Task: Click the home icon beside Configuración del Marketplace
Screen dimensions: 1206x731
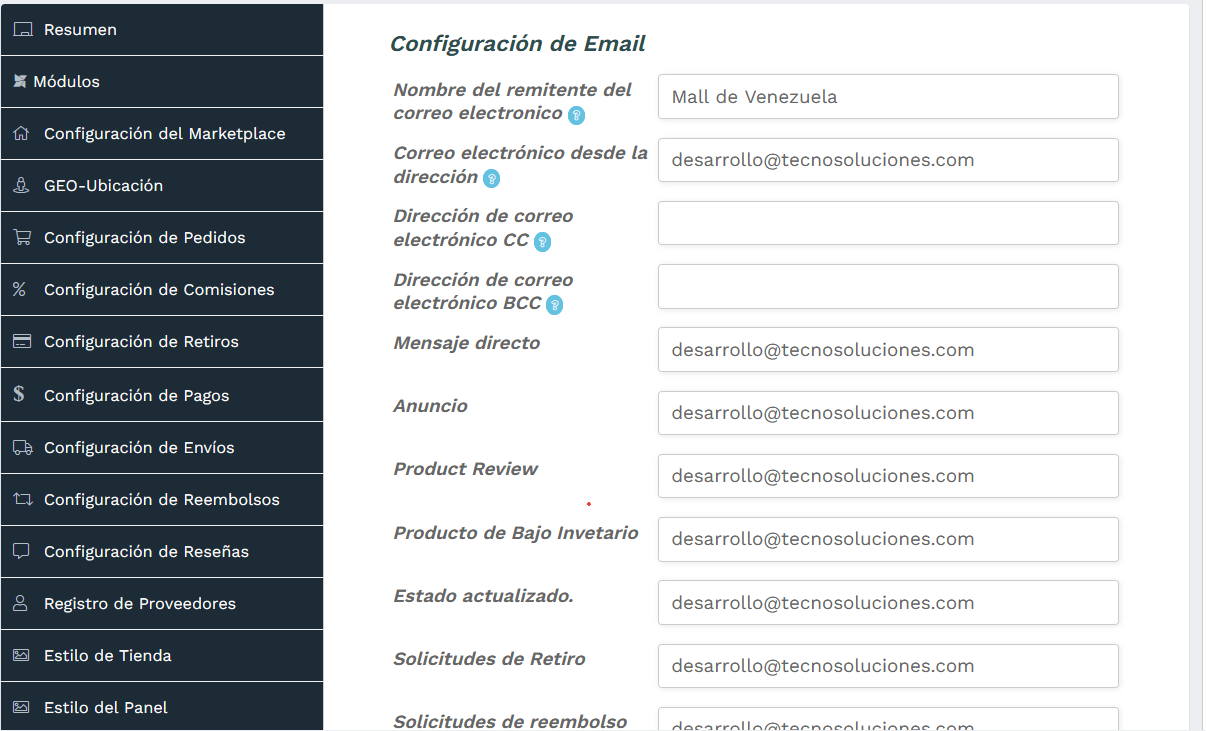Action: (x=18, y=133)
